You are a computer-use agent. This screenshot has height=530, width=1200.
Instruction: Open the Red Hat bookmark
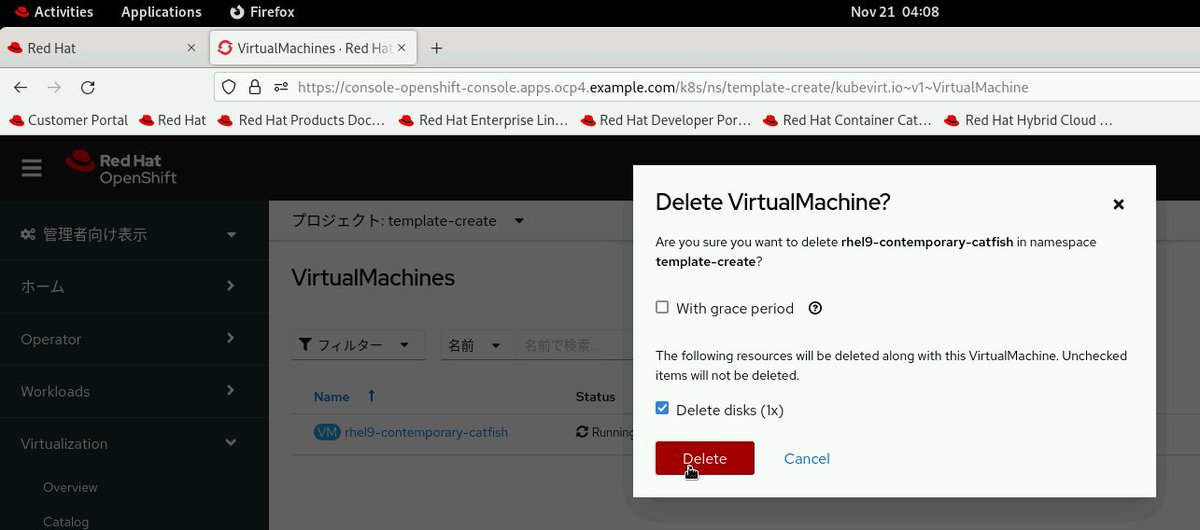click(173, 120)
